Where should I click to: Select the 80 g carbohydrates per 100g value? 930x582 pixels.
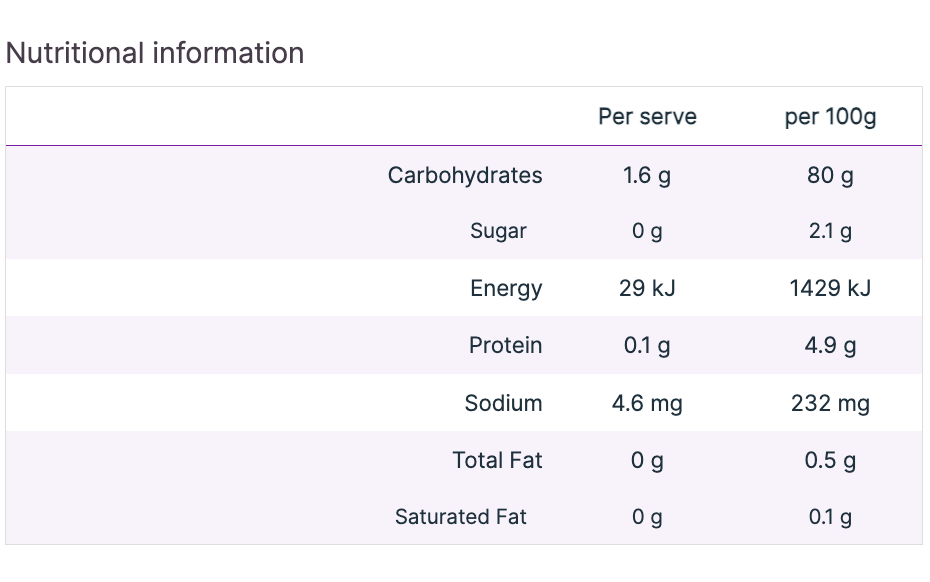(830, 175)
